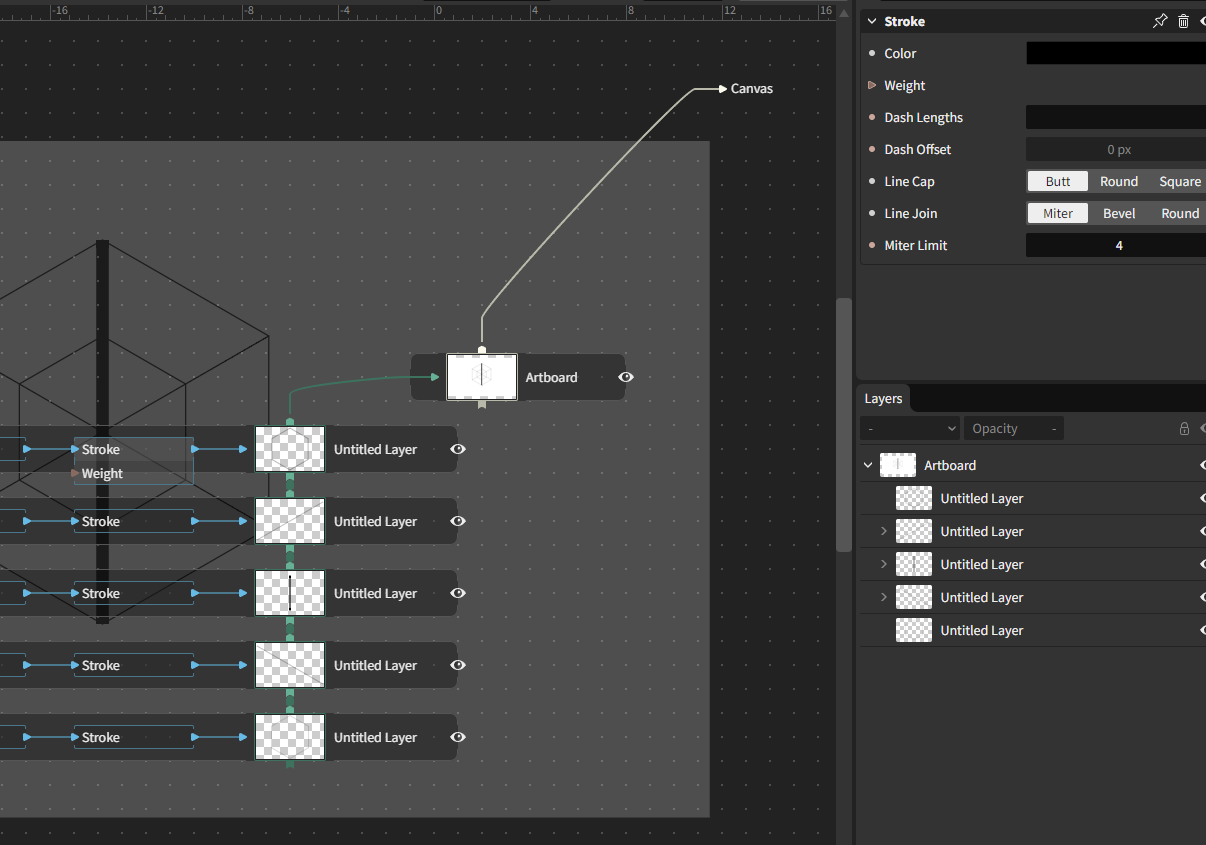
Task: Select the Stroke node with Weight
Action: click(x=133, y=461)
